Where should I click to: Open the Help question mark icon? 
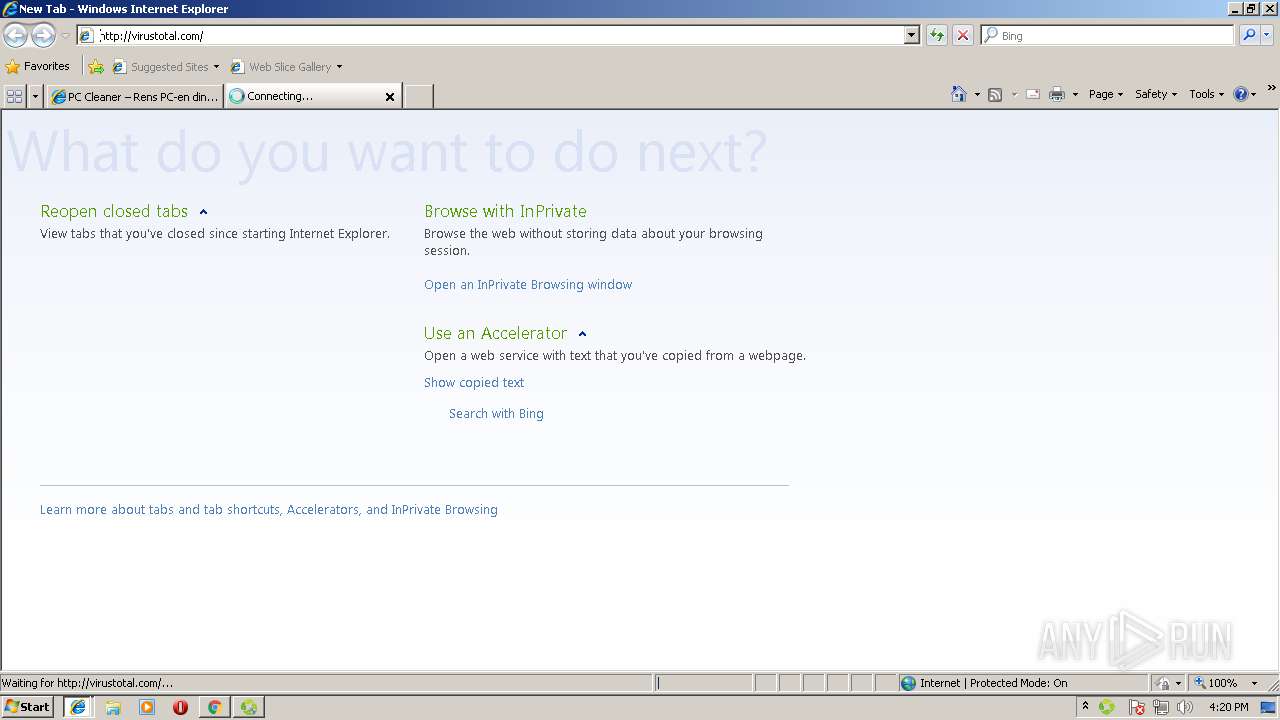(1244, 94)
